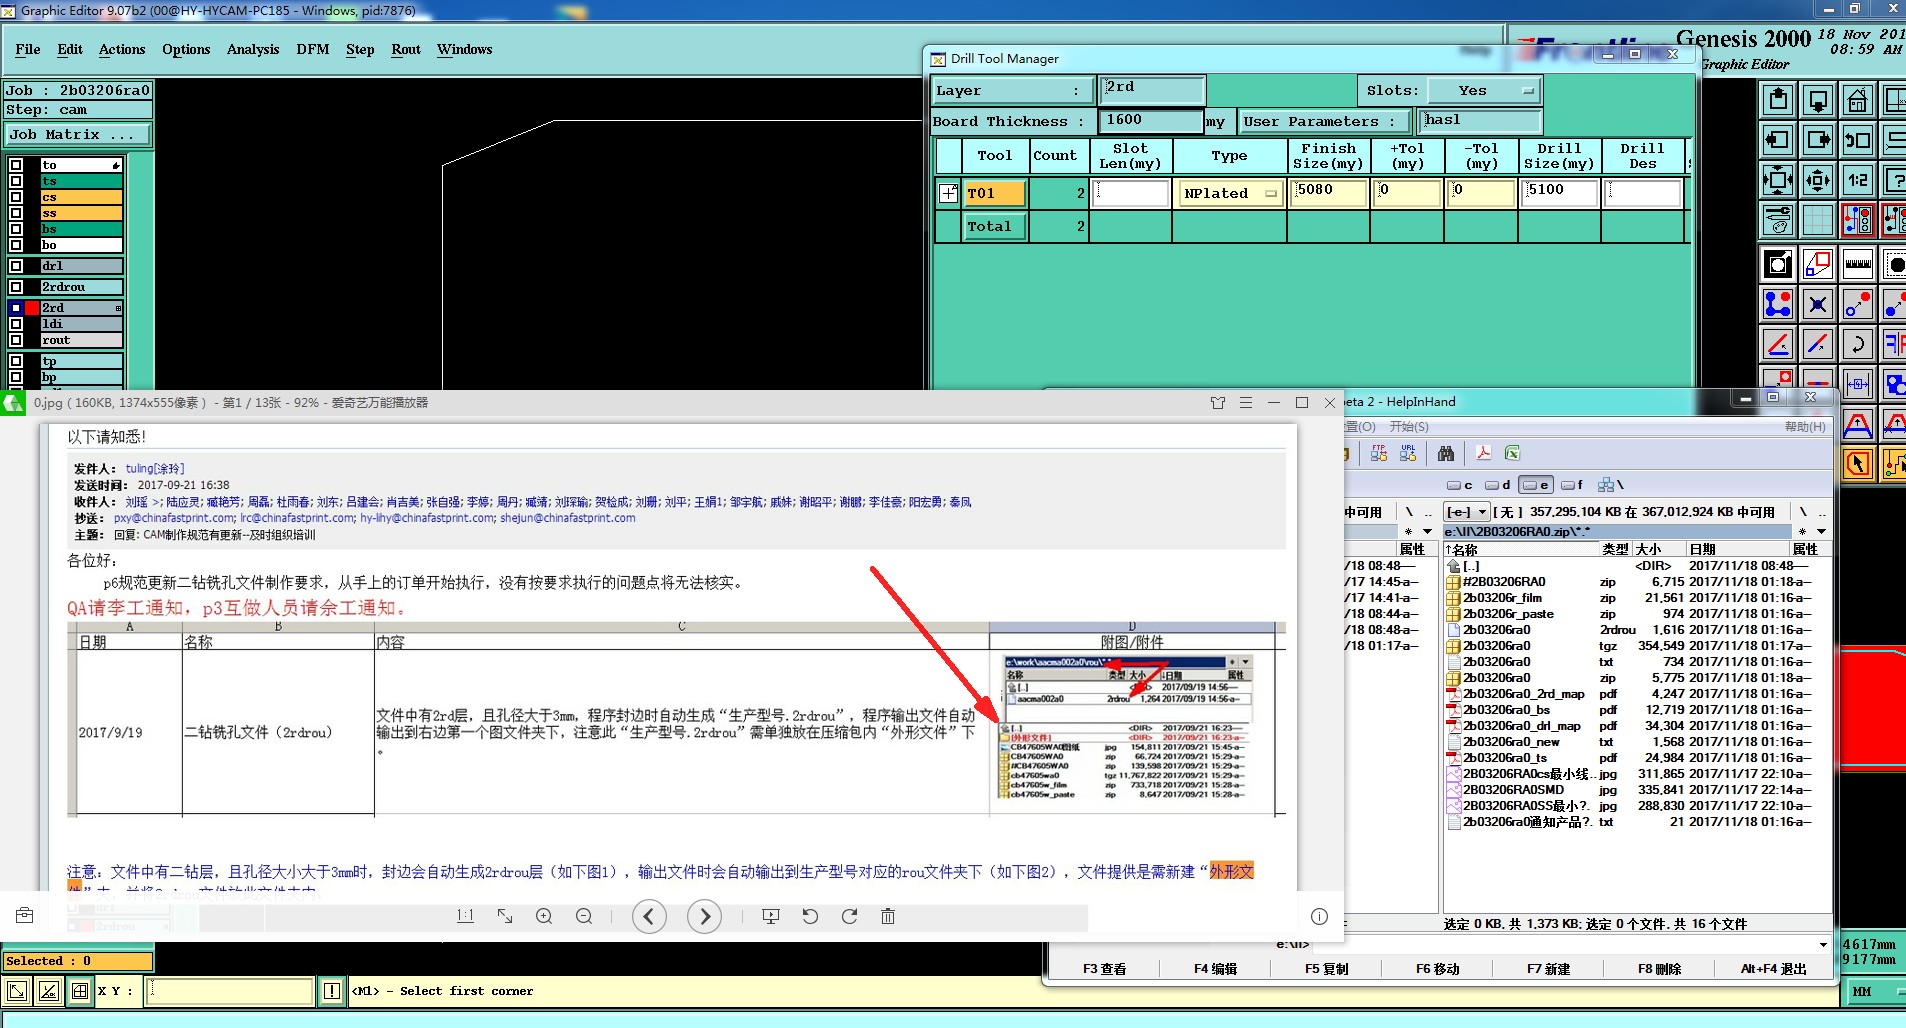Rotate image counterclockwise in viewer
Viewport: 1906px width, 1028px height.
(810, 916)
